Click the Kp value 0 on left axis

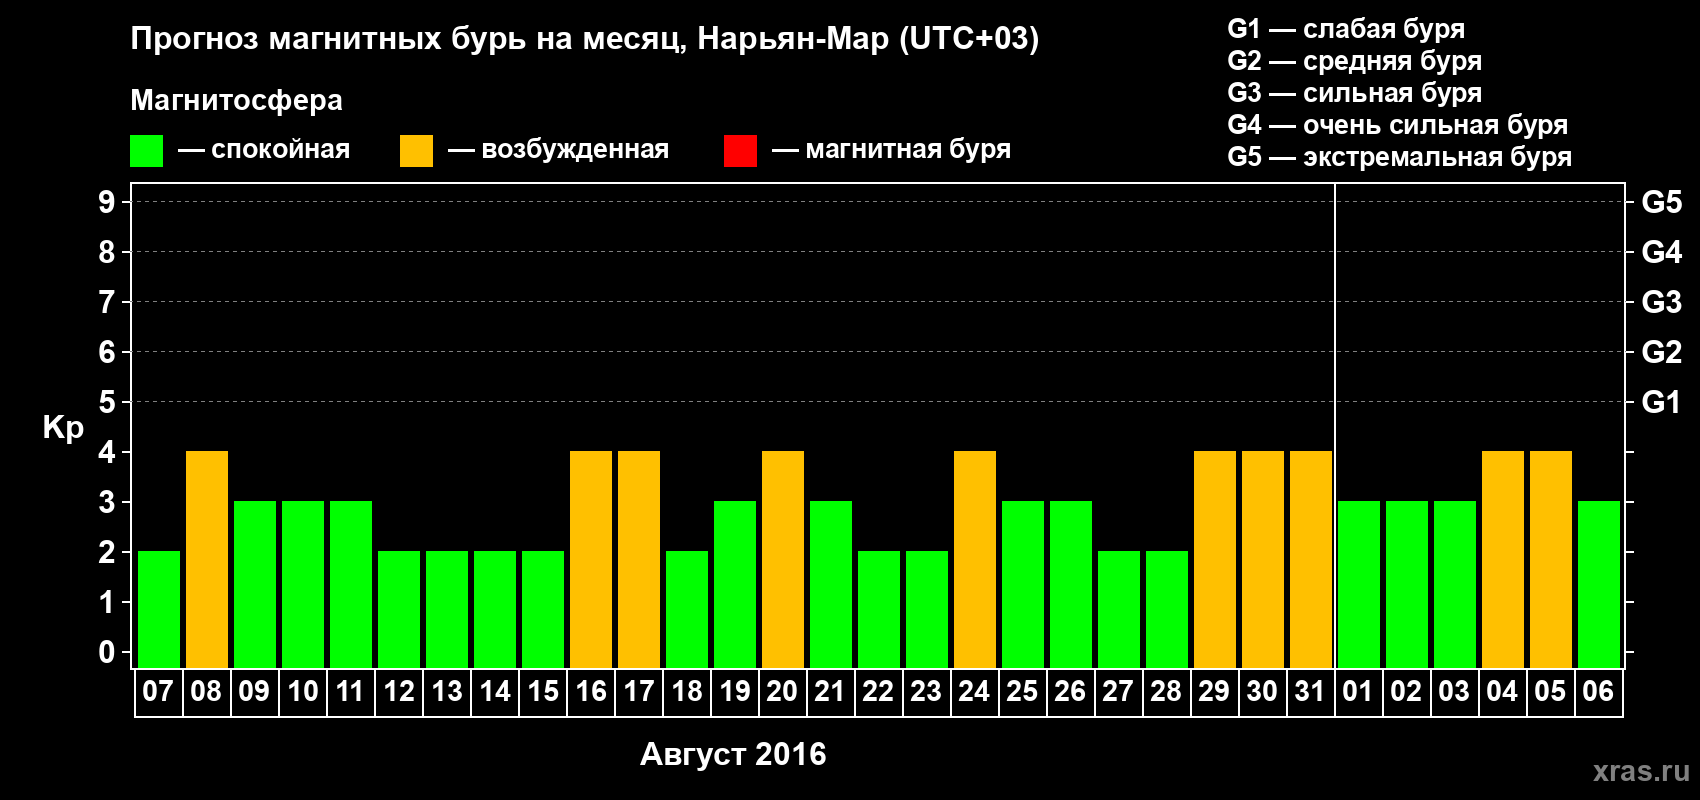(106, 652)
